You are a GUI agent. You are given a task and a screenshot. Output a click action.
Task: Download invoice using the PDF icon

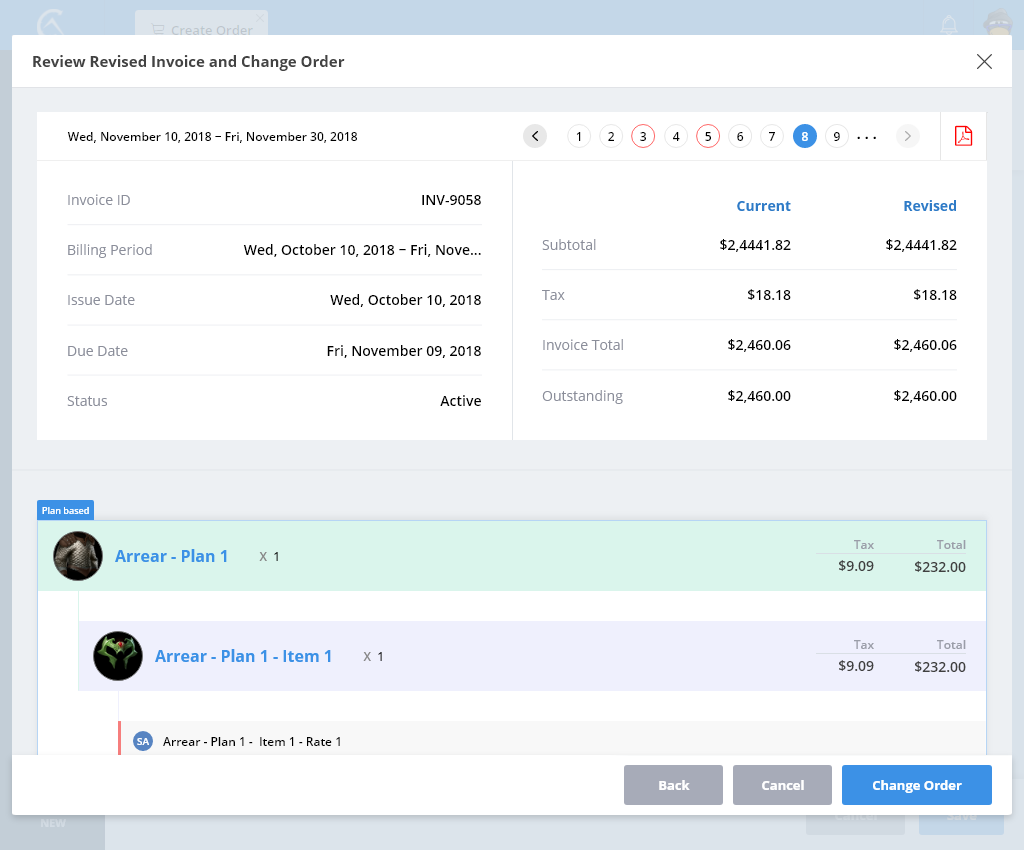(x=963, y=136)
